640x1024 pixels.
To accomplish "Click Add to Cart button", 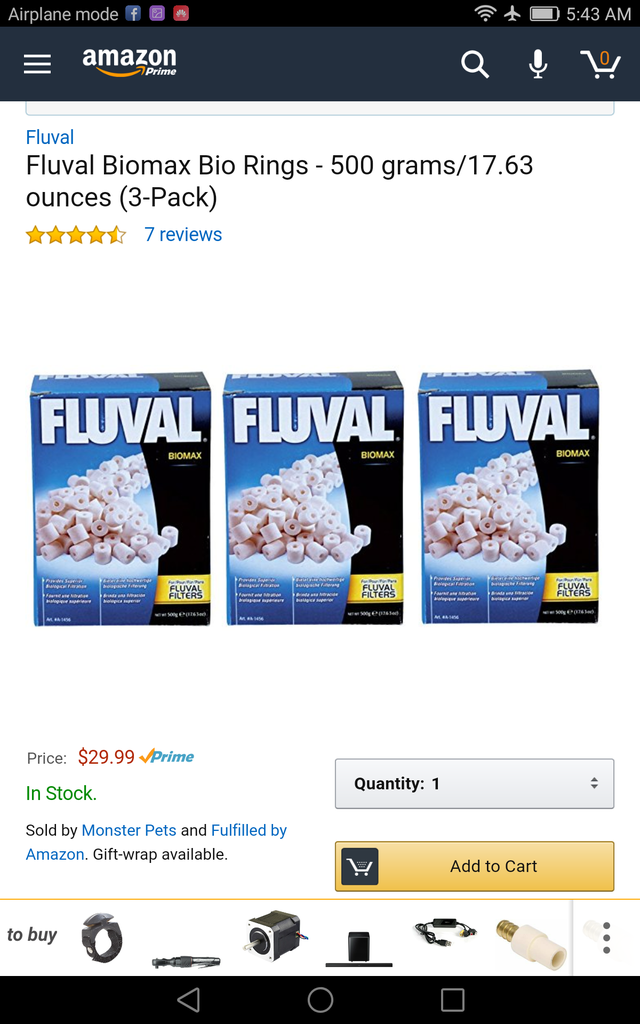I will pyautogui.click(x=475, y=866).
